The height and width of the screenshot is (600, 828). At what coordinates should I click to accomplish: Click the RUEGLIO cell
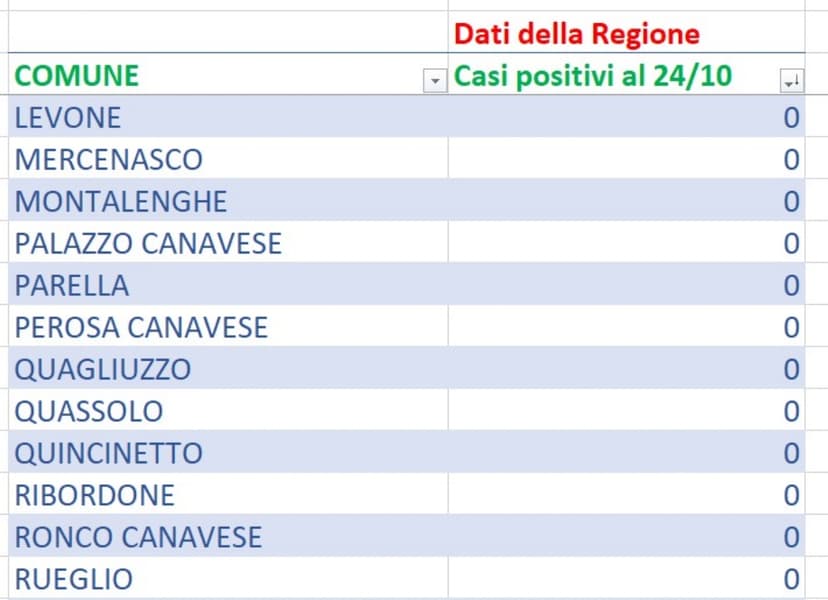(74, 579)
